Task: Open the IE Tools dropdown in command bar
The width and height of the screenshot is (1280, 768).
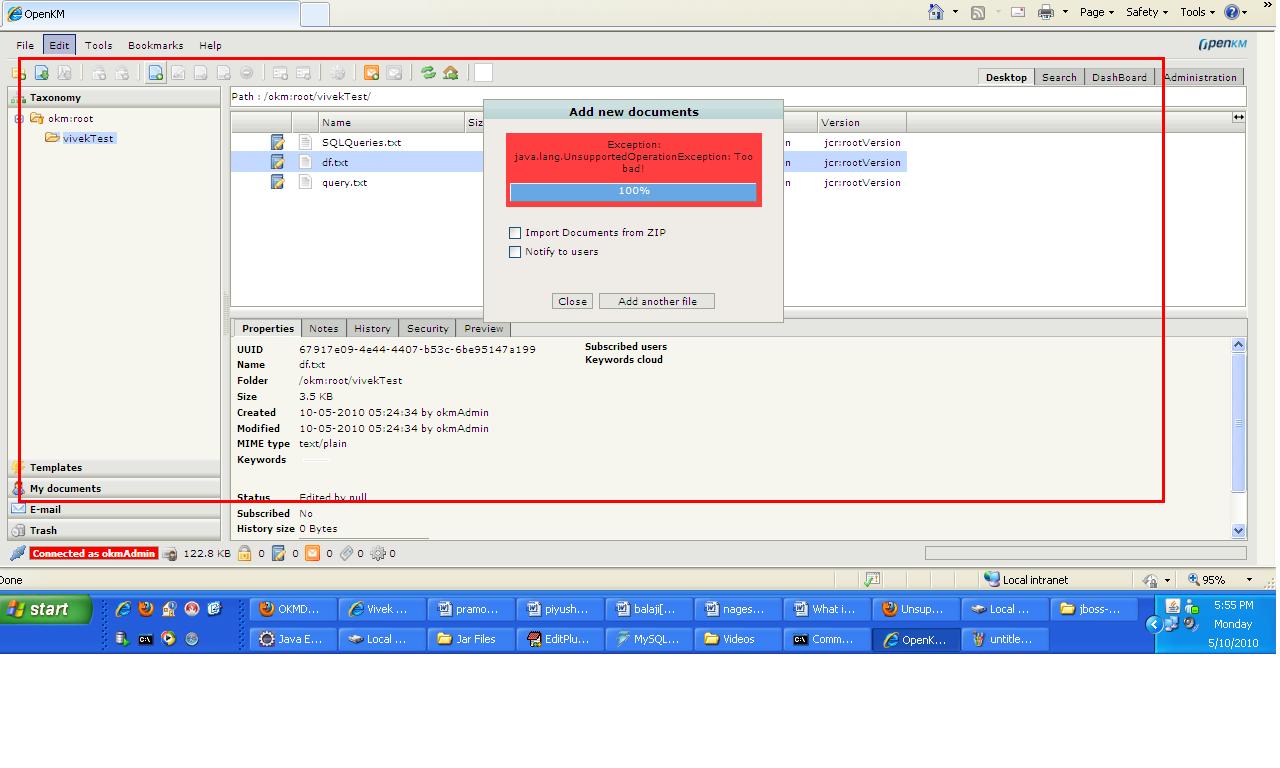Action: pyautogui.click(x=1197, y=12)
